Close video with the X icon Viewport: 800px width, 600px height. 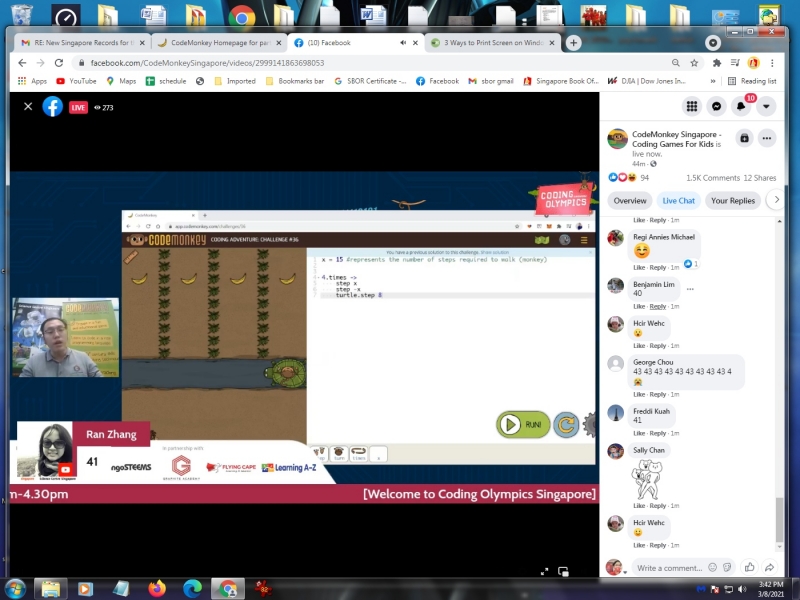pyautogui.click(x=28, y=106)
